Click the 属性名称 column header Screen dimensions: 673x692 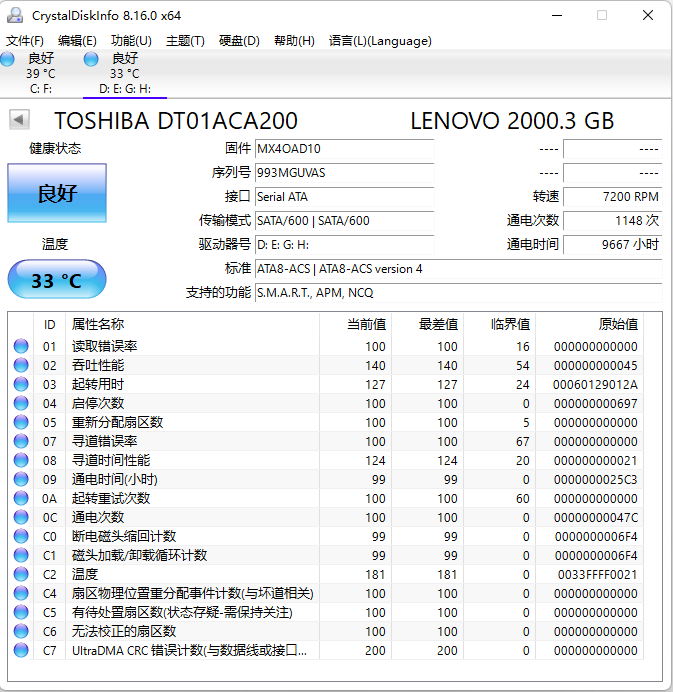coord(192,324)
